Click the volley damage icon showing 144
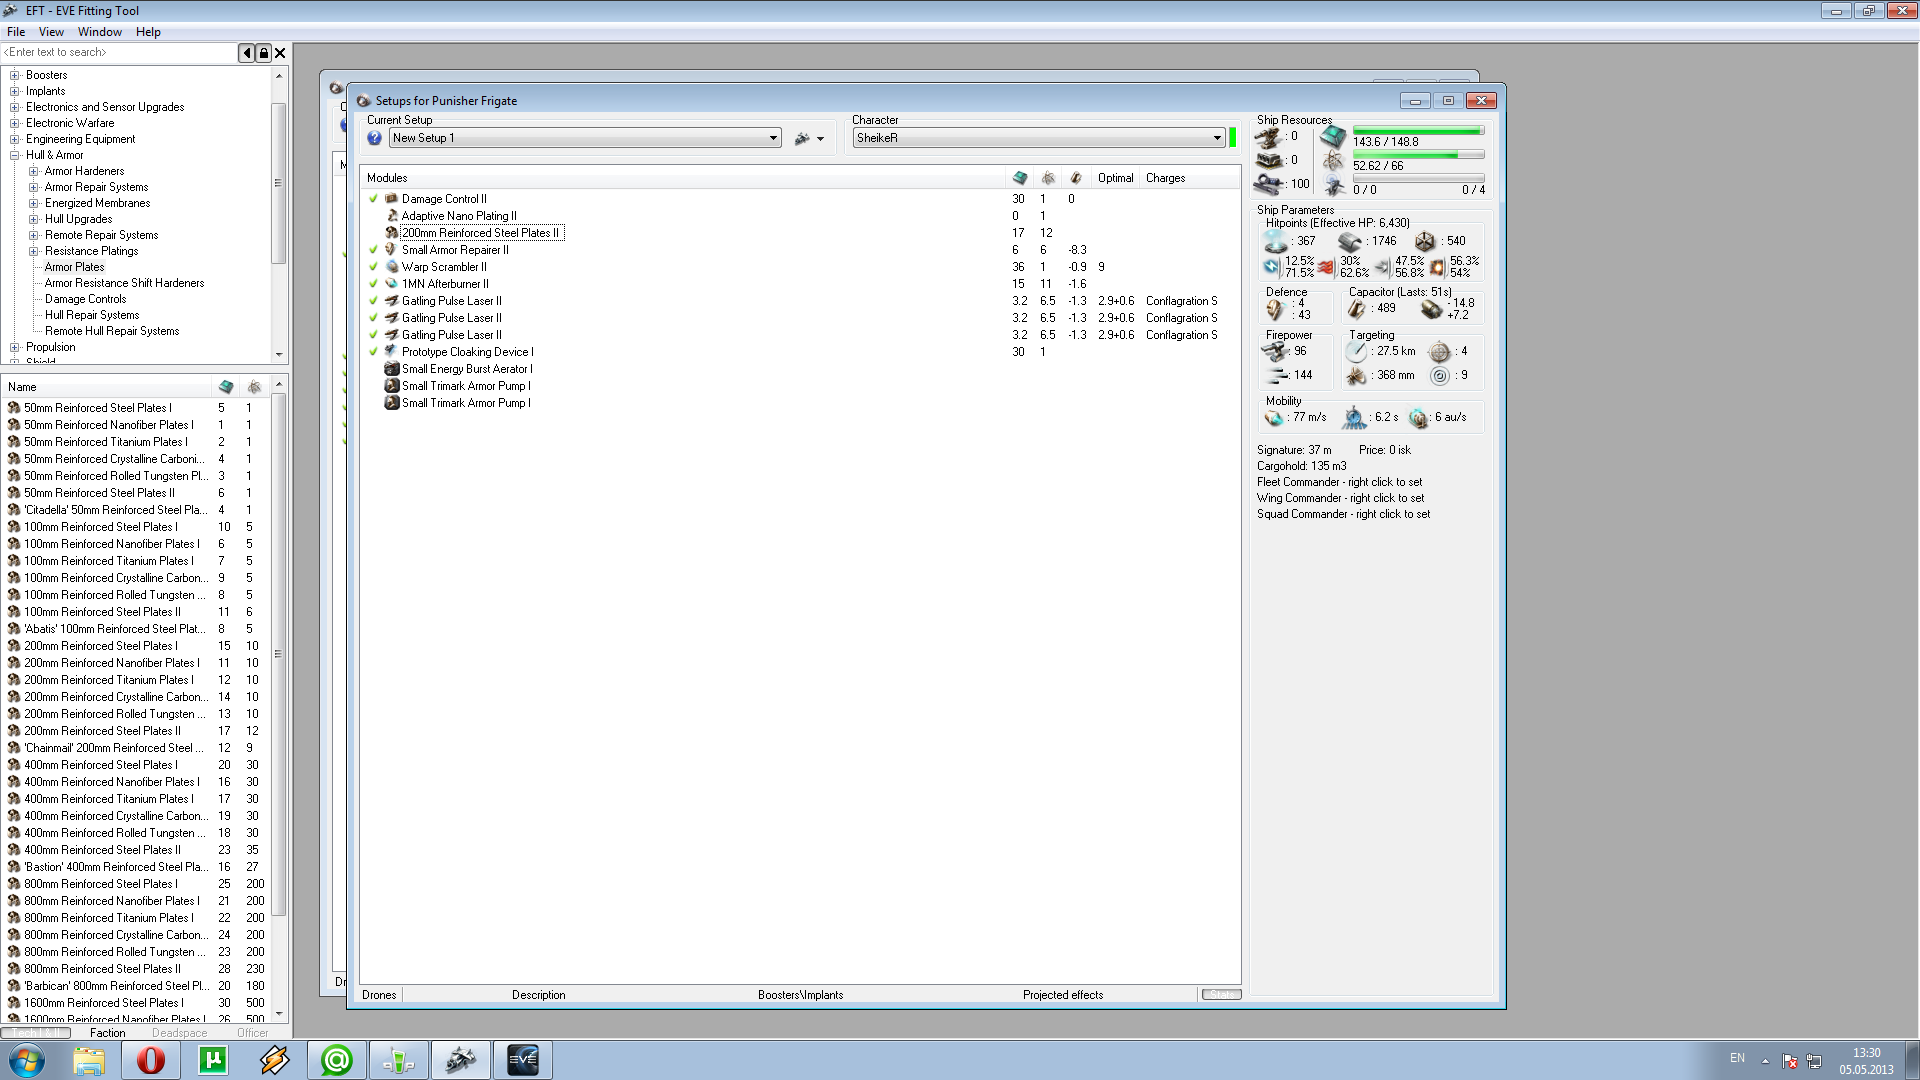This screenshot has height=1080, width=1920. (1276, 376)
